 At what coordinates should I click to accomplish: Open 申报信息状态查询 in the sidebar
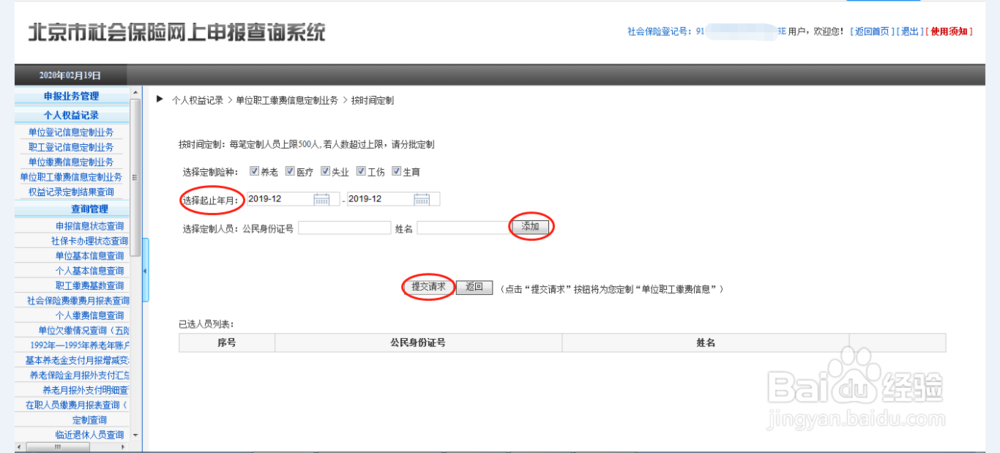click(x=90, y=226)
